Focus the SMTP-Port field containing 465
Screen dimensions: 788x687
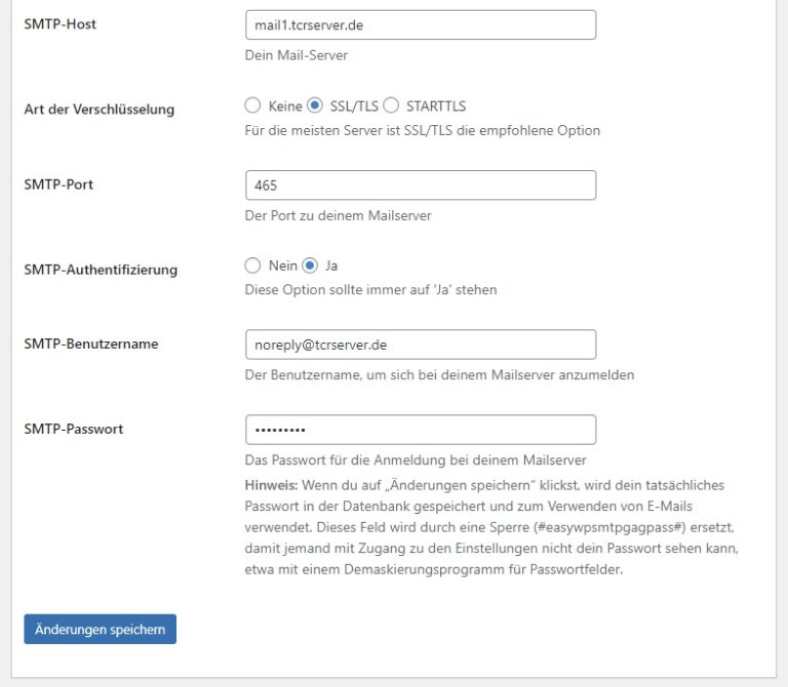420,185
